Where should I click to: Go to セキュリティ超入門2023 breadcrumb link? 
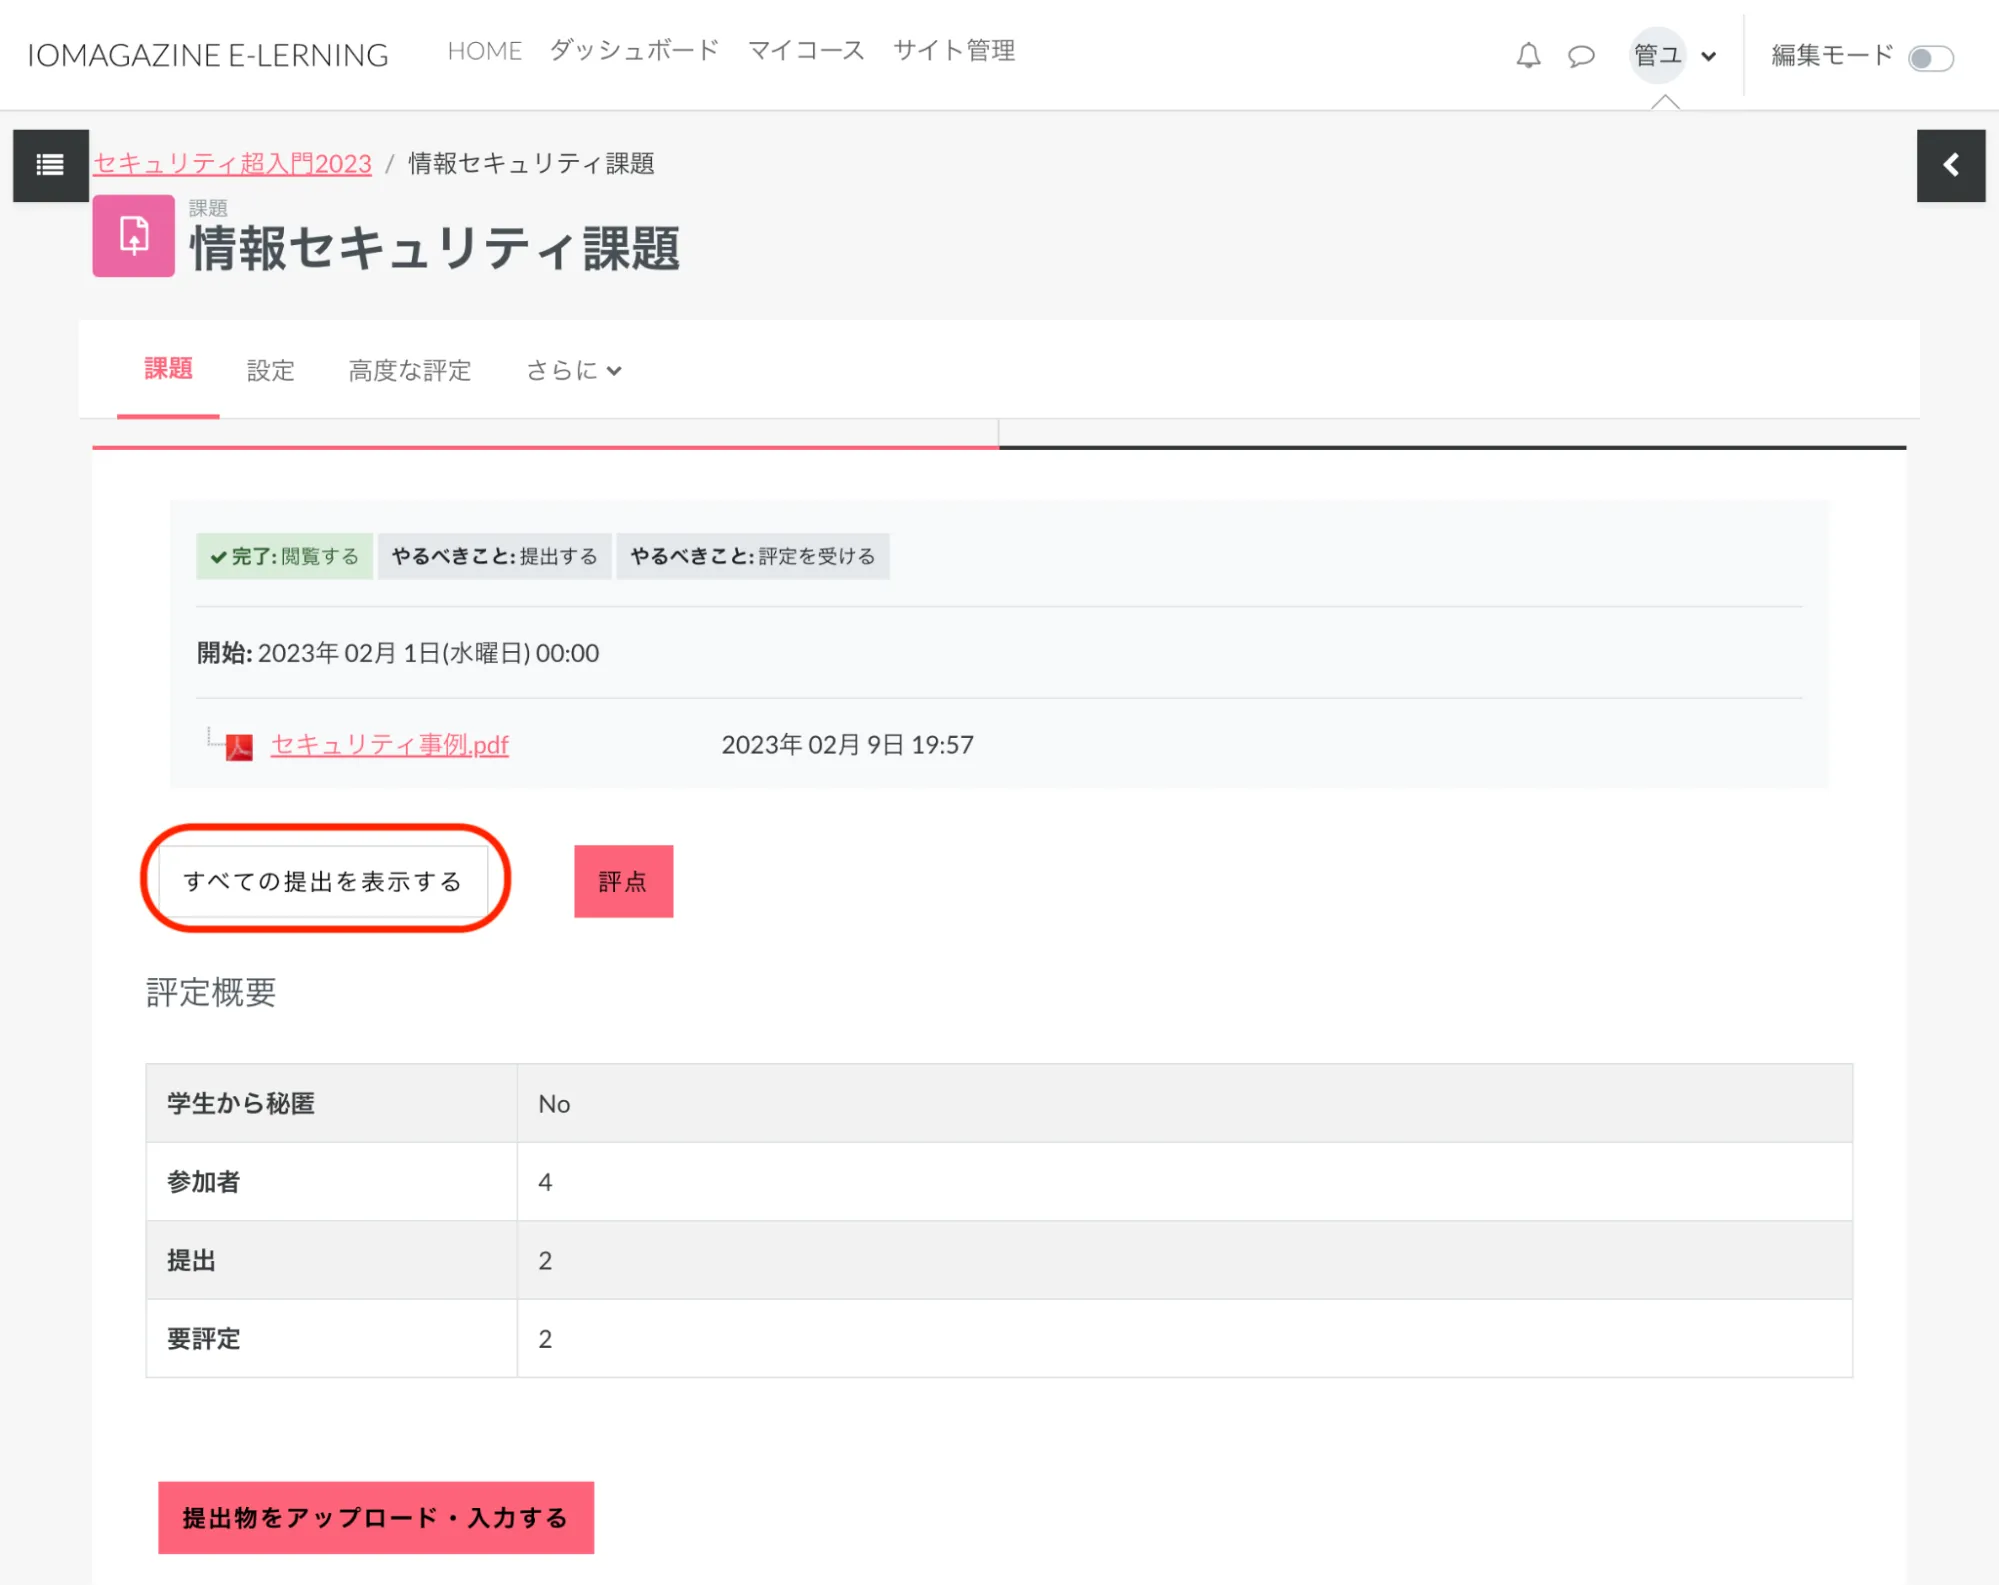[x=232, y=164]
